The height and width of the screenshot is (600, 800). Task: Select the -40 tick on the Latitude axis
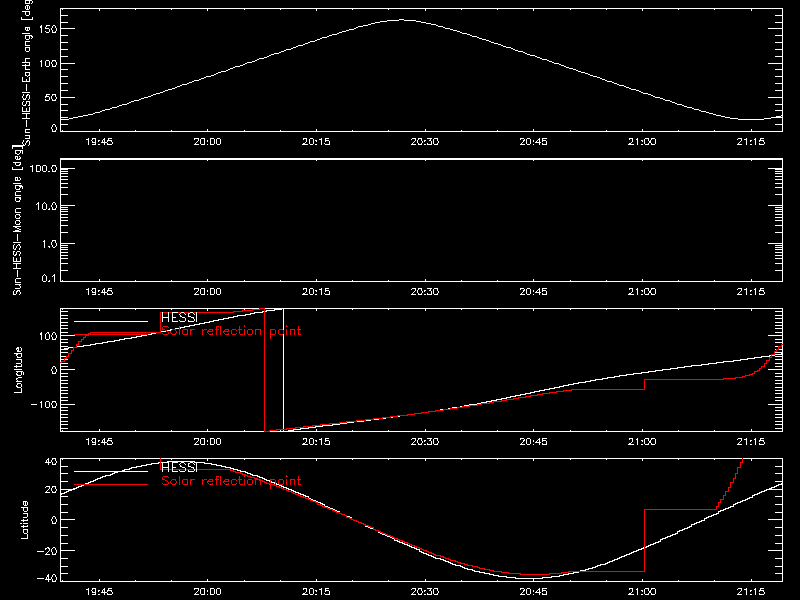click(x=48, y=578)
